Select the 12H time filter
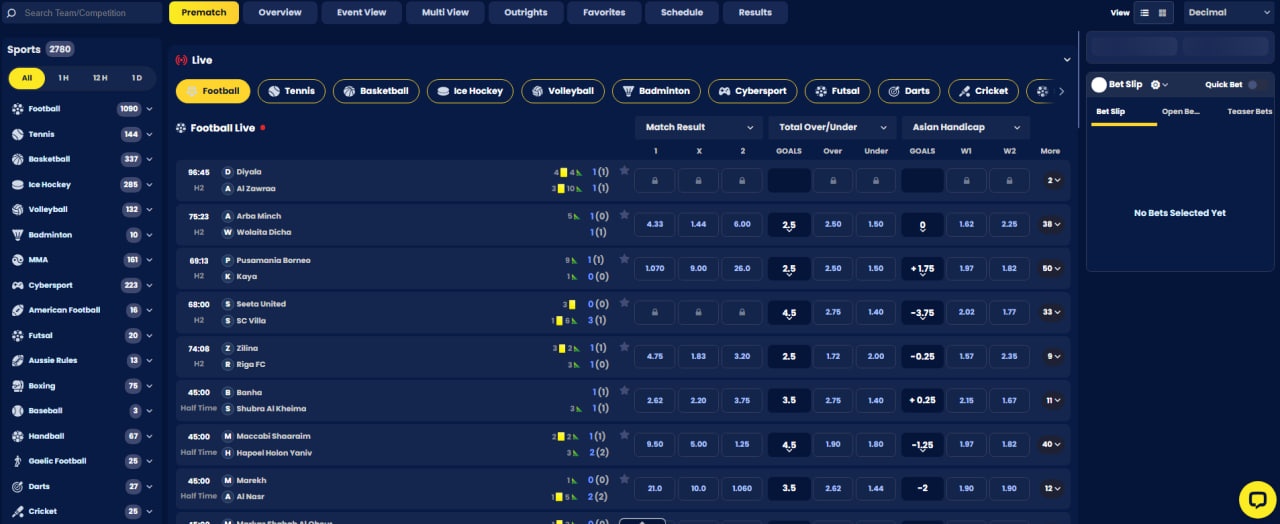The image size is (1280, 524). pos(100,78)
